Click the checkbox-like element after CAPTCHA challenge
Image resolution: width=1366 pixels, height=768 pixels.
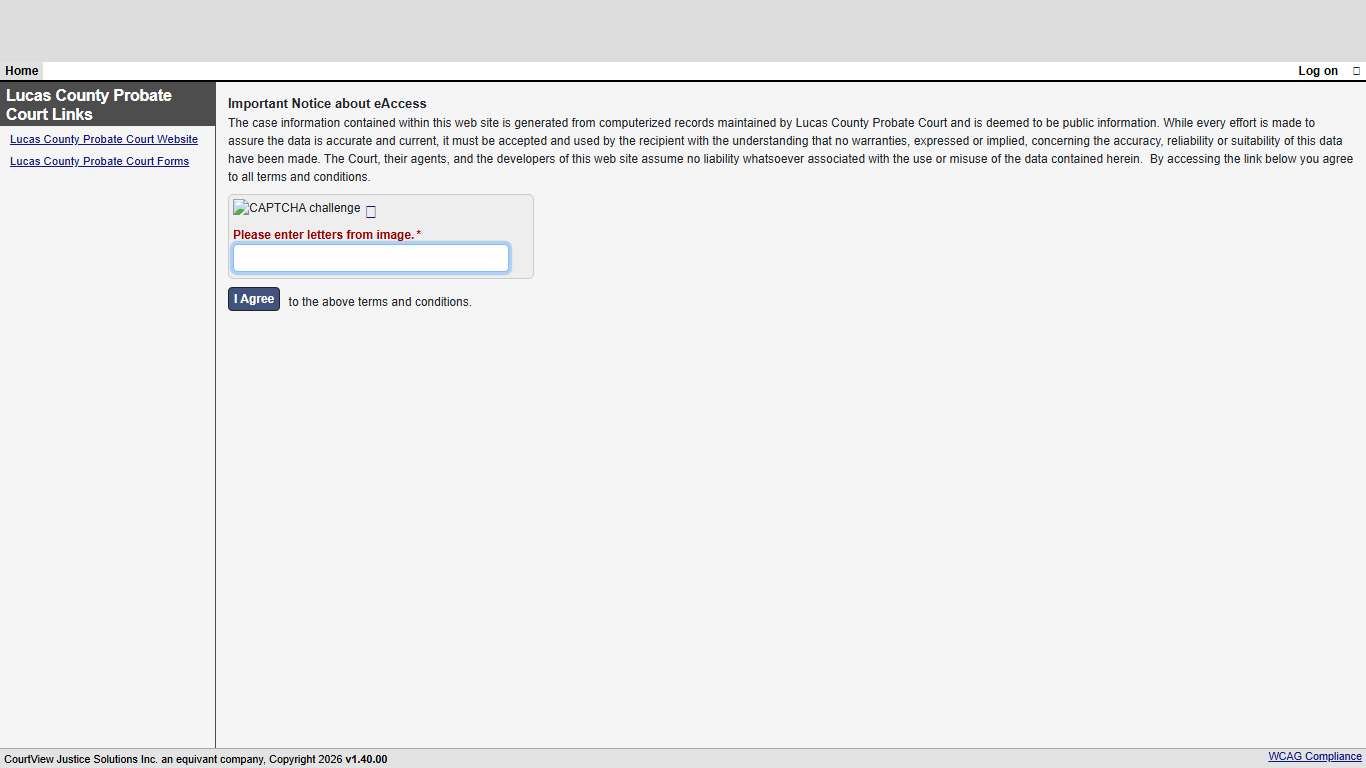point(371,211)
